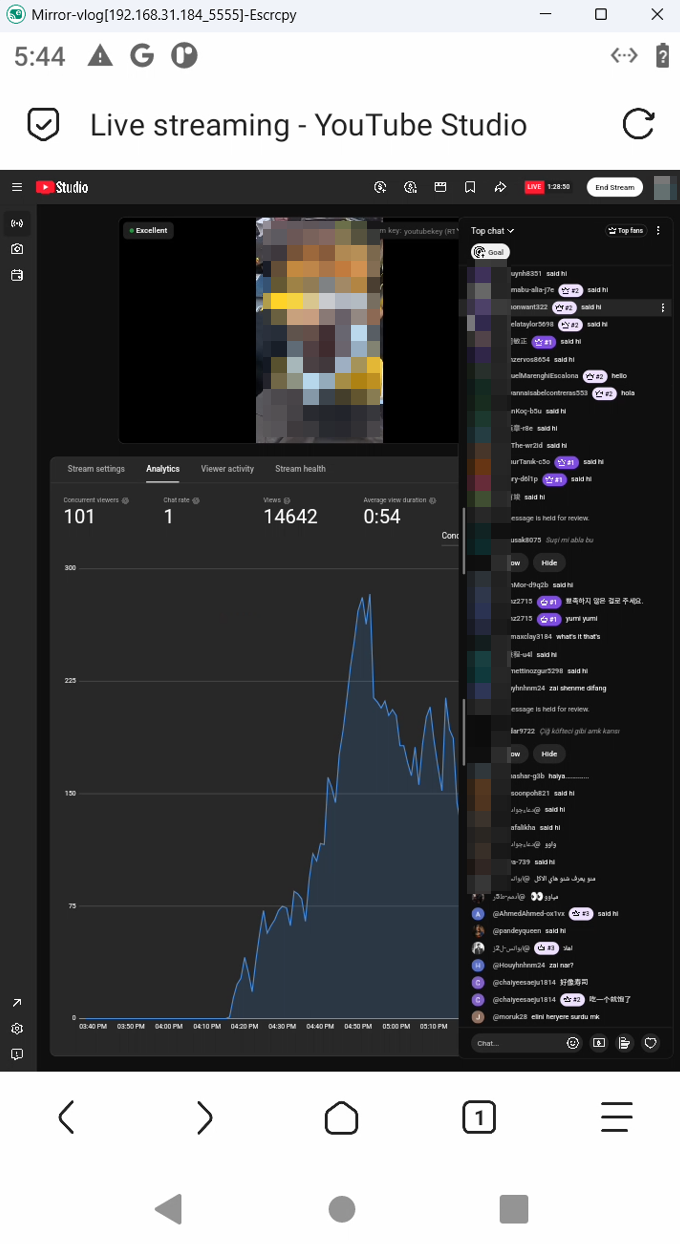680x1244 pixels.
Task: Open the browser tab switcher showing 1
Action: coord(479,1117)
